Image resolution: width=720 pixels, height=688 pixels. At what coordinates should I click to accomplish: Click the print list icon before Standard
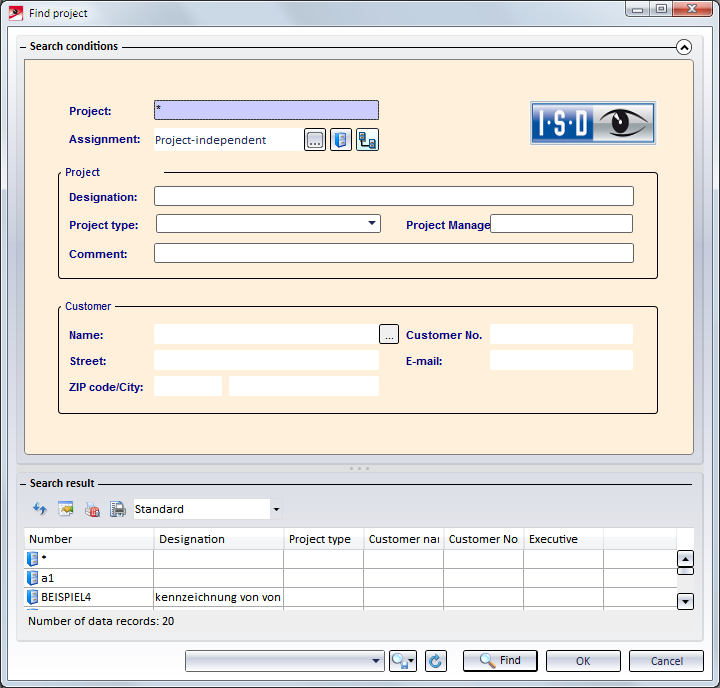coord(117,509)
